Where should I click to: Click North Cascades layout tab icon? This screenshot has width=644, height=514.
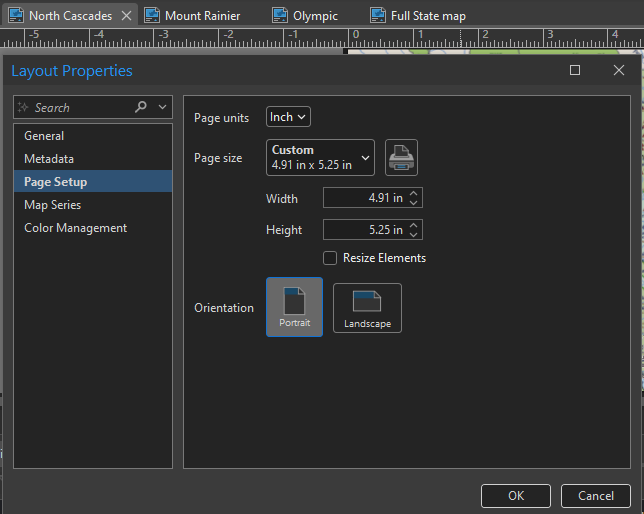pyautogui.click(x=16, y=16)
